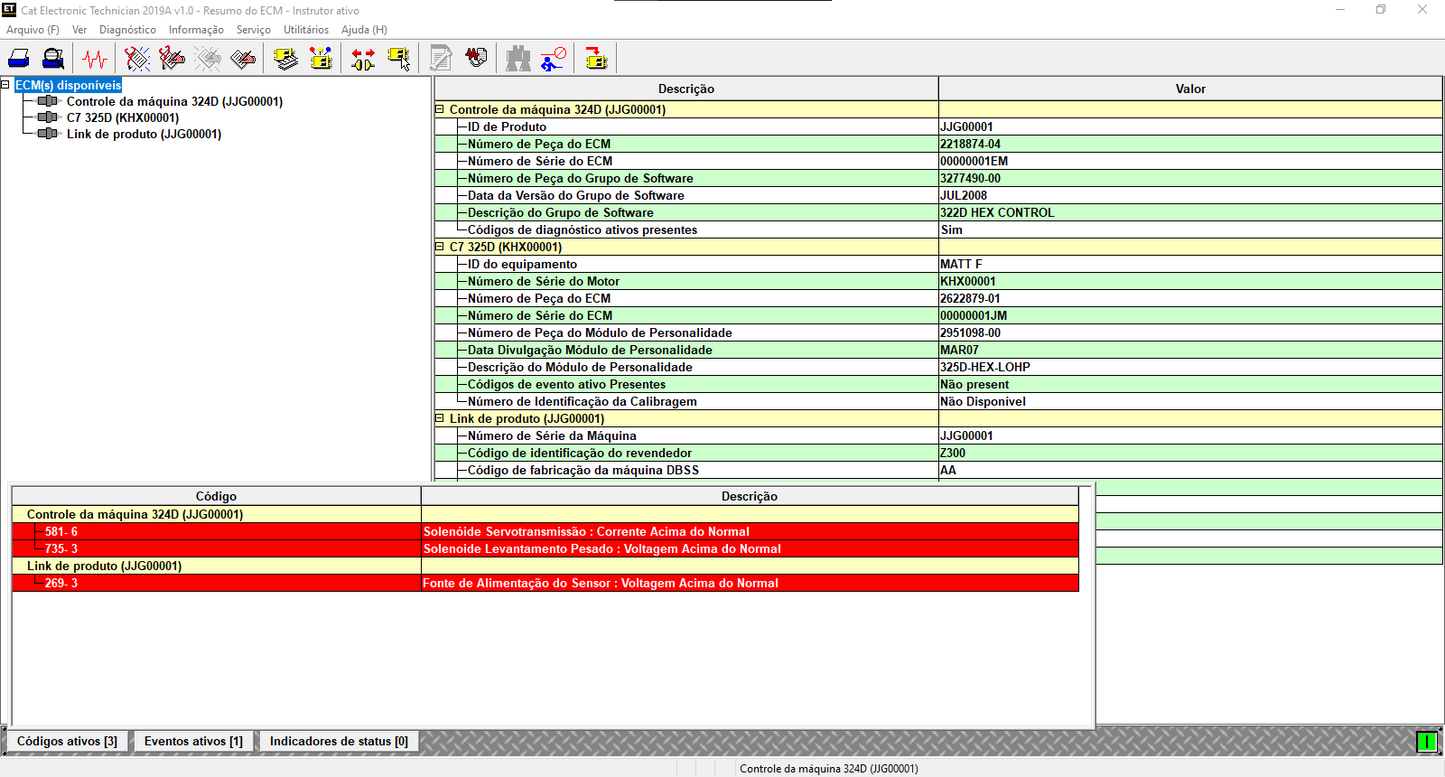Click the Valor column header
Image resolution: width=1445 pixels, height=777 pixels.
tap(1190, 89)
